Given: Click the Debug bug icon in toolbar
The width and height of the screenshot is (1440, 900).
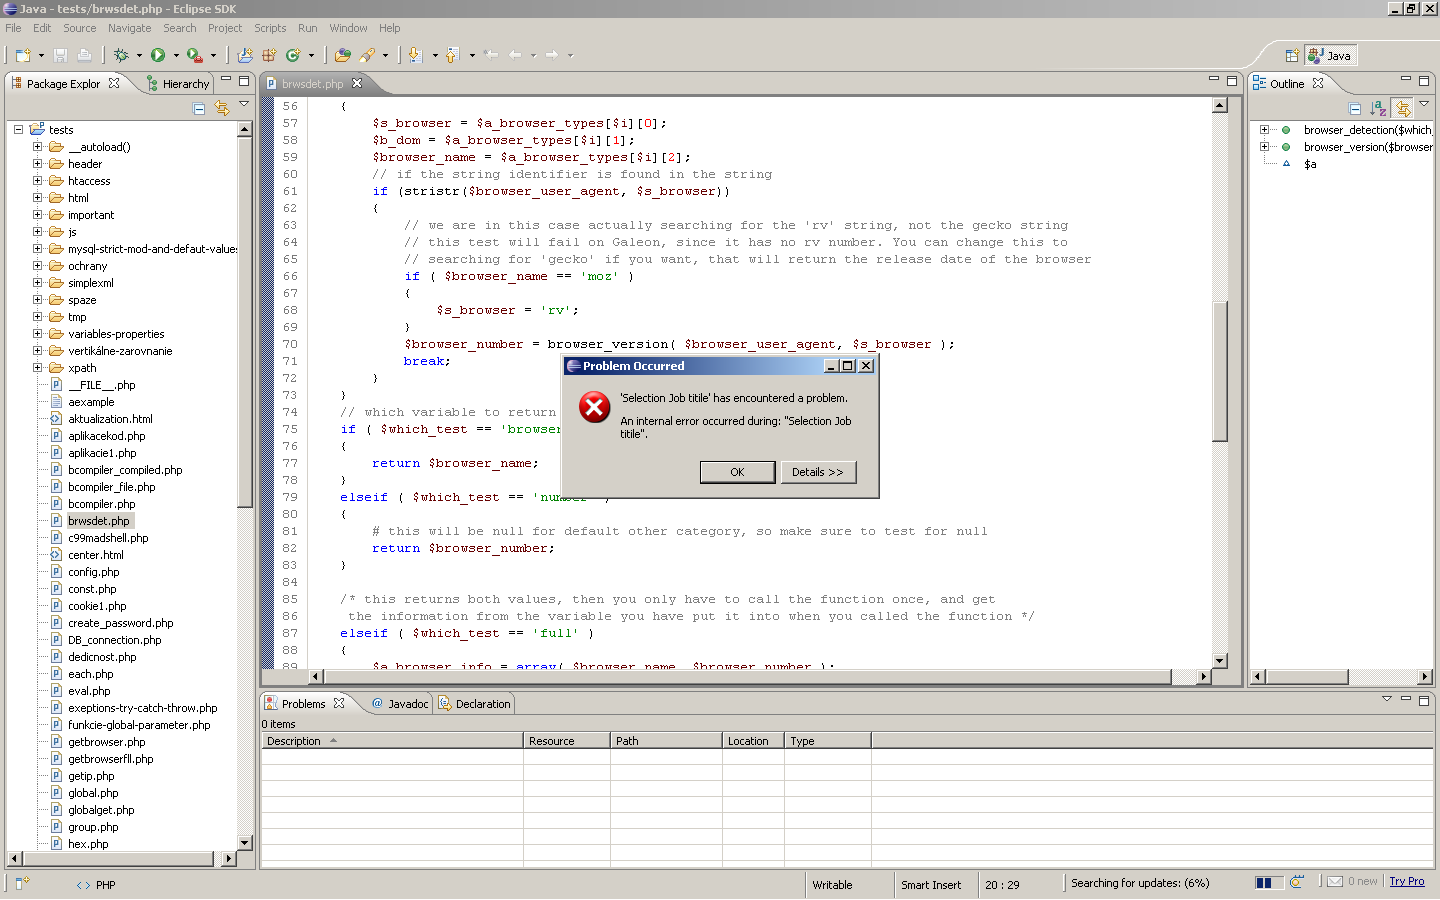Looking at the screenshot, I should pyautogui.click(x=121, y=55).
